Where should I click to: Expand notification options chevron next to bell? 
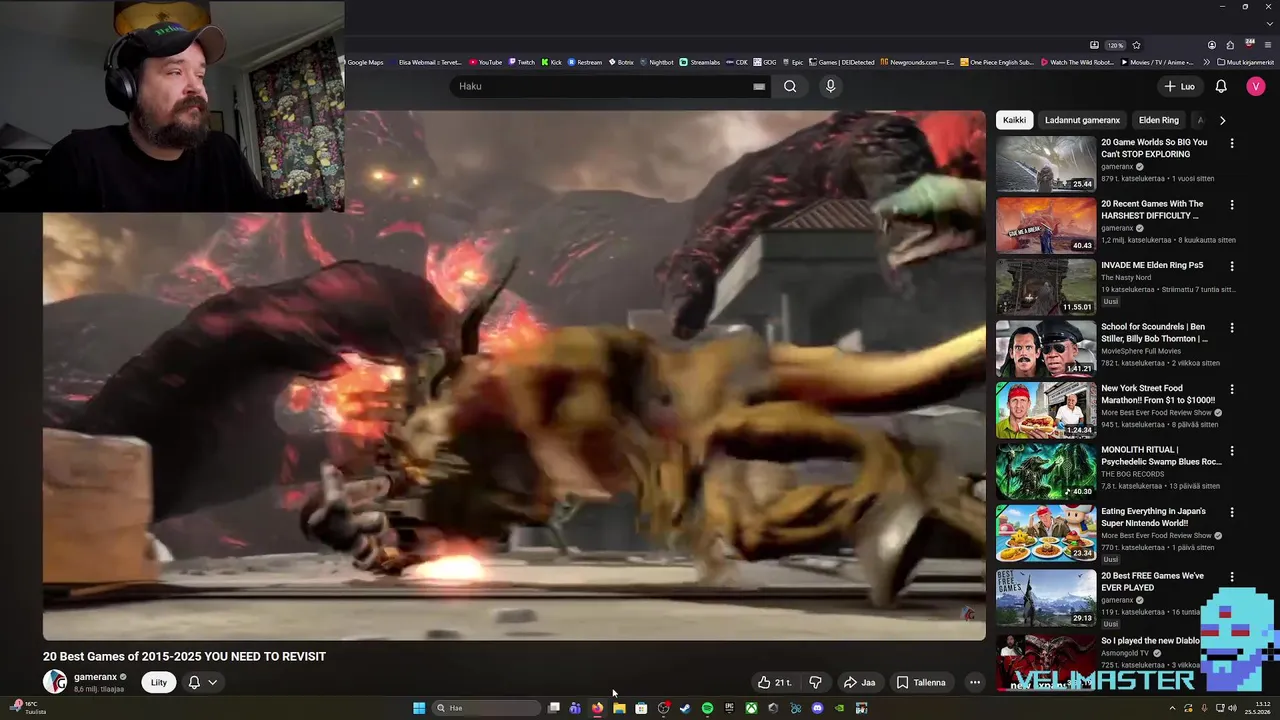click(212, 682)
